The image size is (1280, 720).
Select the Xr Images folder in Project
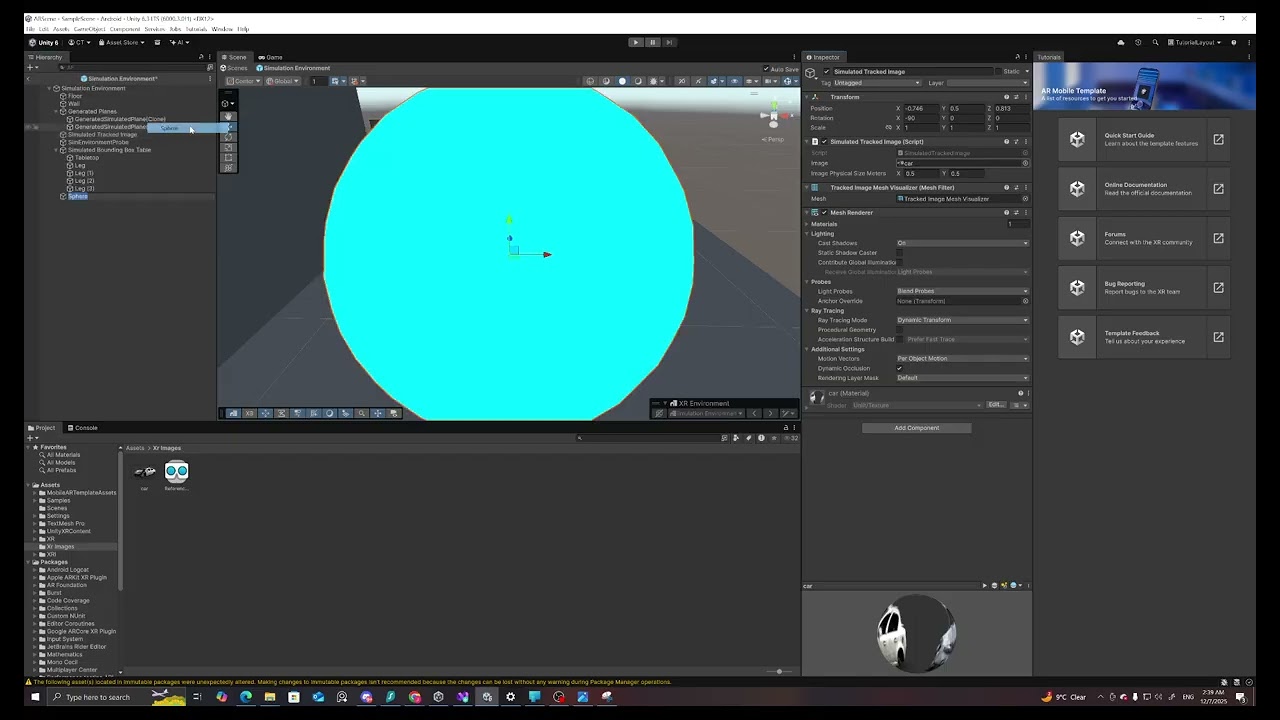60,547
